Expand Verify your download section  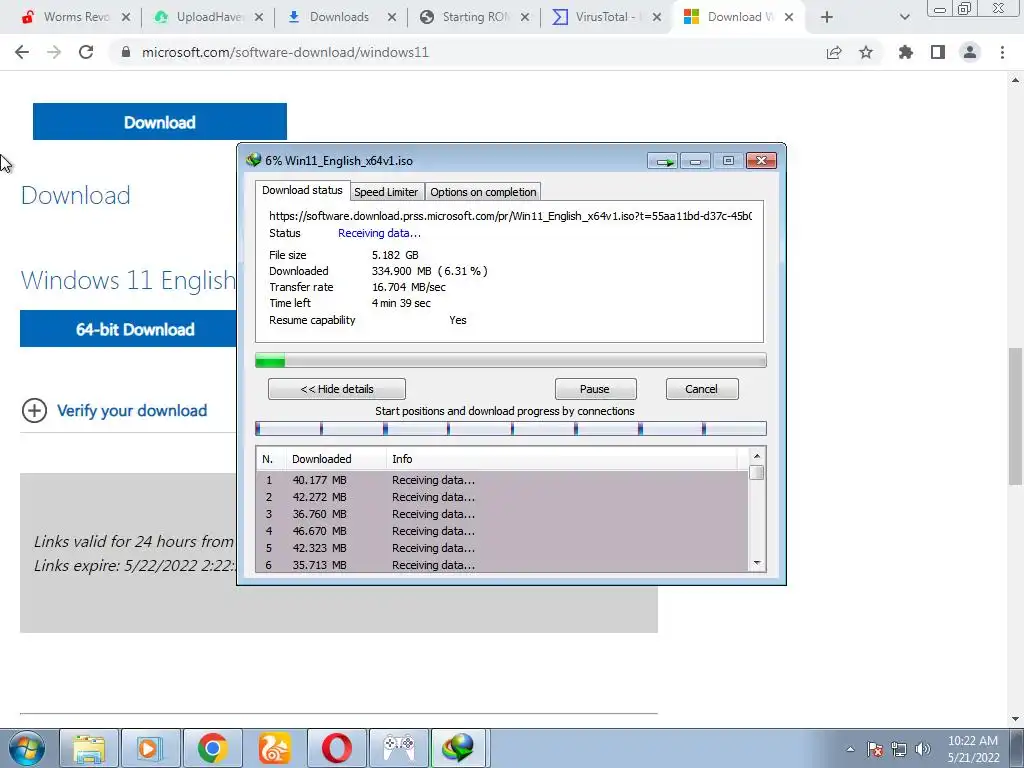132,411
